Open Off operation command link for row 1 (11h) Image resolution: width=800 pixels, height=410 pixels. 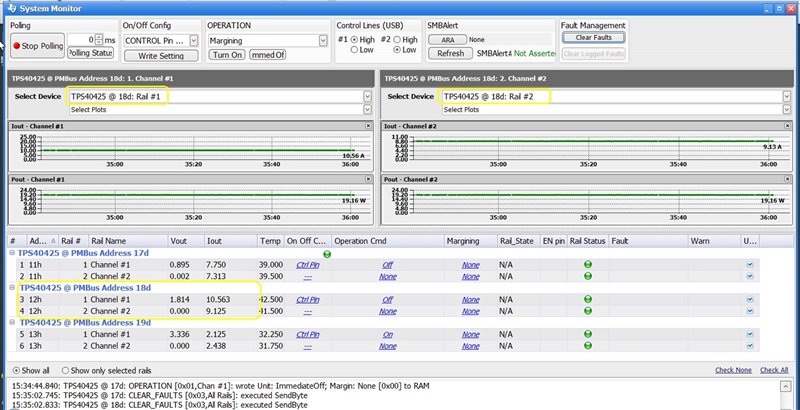tap(388, 265)
